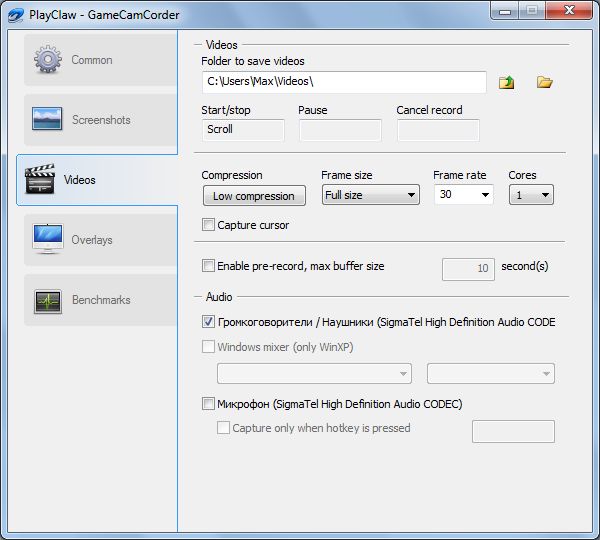
Task: Enable the Capture cursor checkbox
Action: click(208, 225)
